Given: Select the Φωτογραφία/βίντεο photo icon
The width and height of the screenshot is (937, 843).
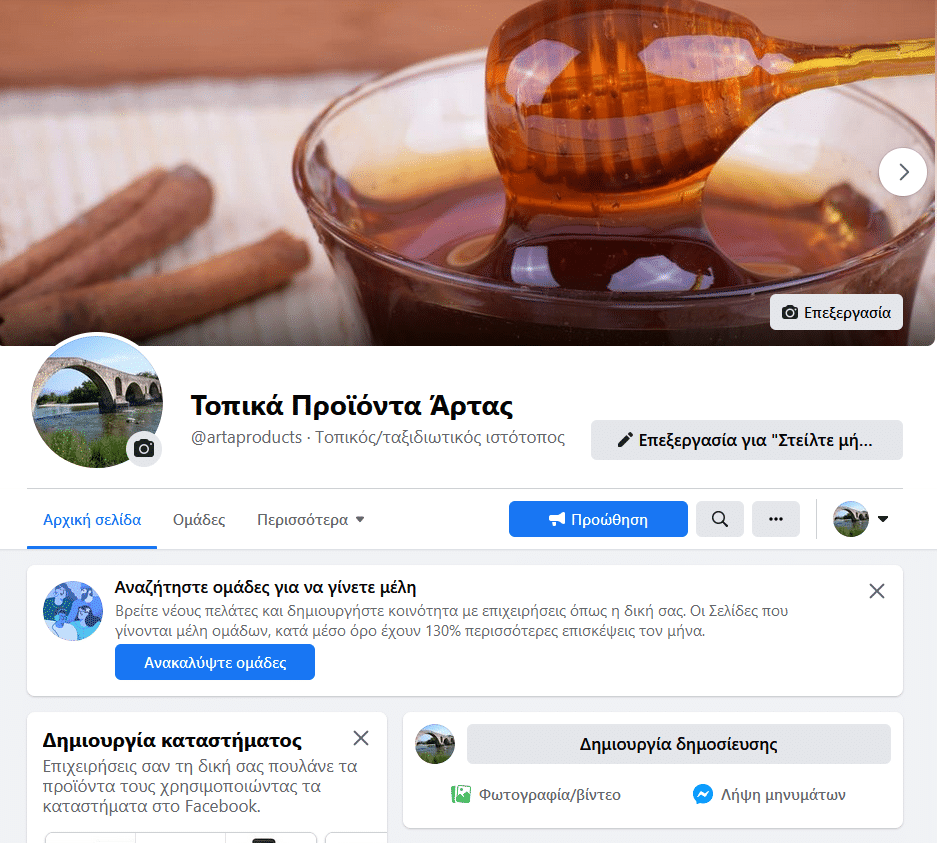Looking at the screenshot, I should (461, 795).
